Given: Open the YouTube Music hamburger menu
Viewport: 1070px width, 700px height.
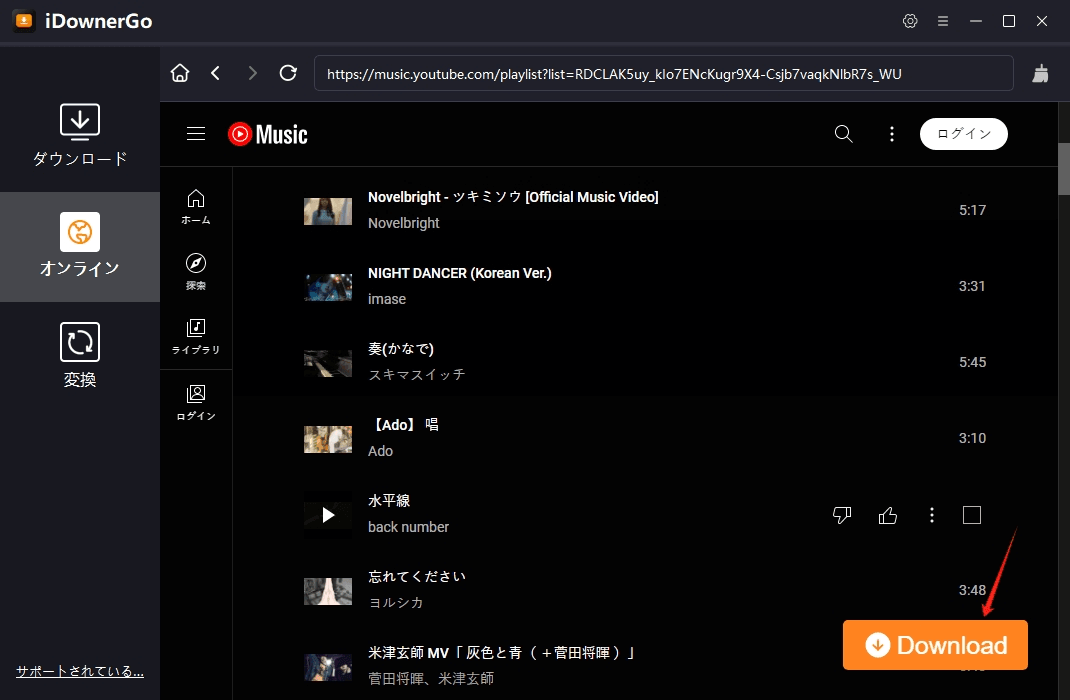Looking at the screenshot, I should pyautogui.click(x=196, y=133).
